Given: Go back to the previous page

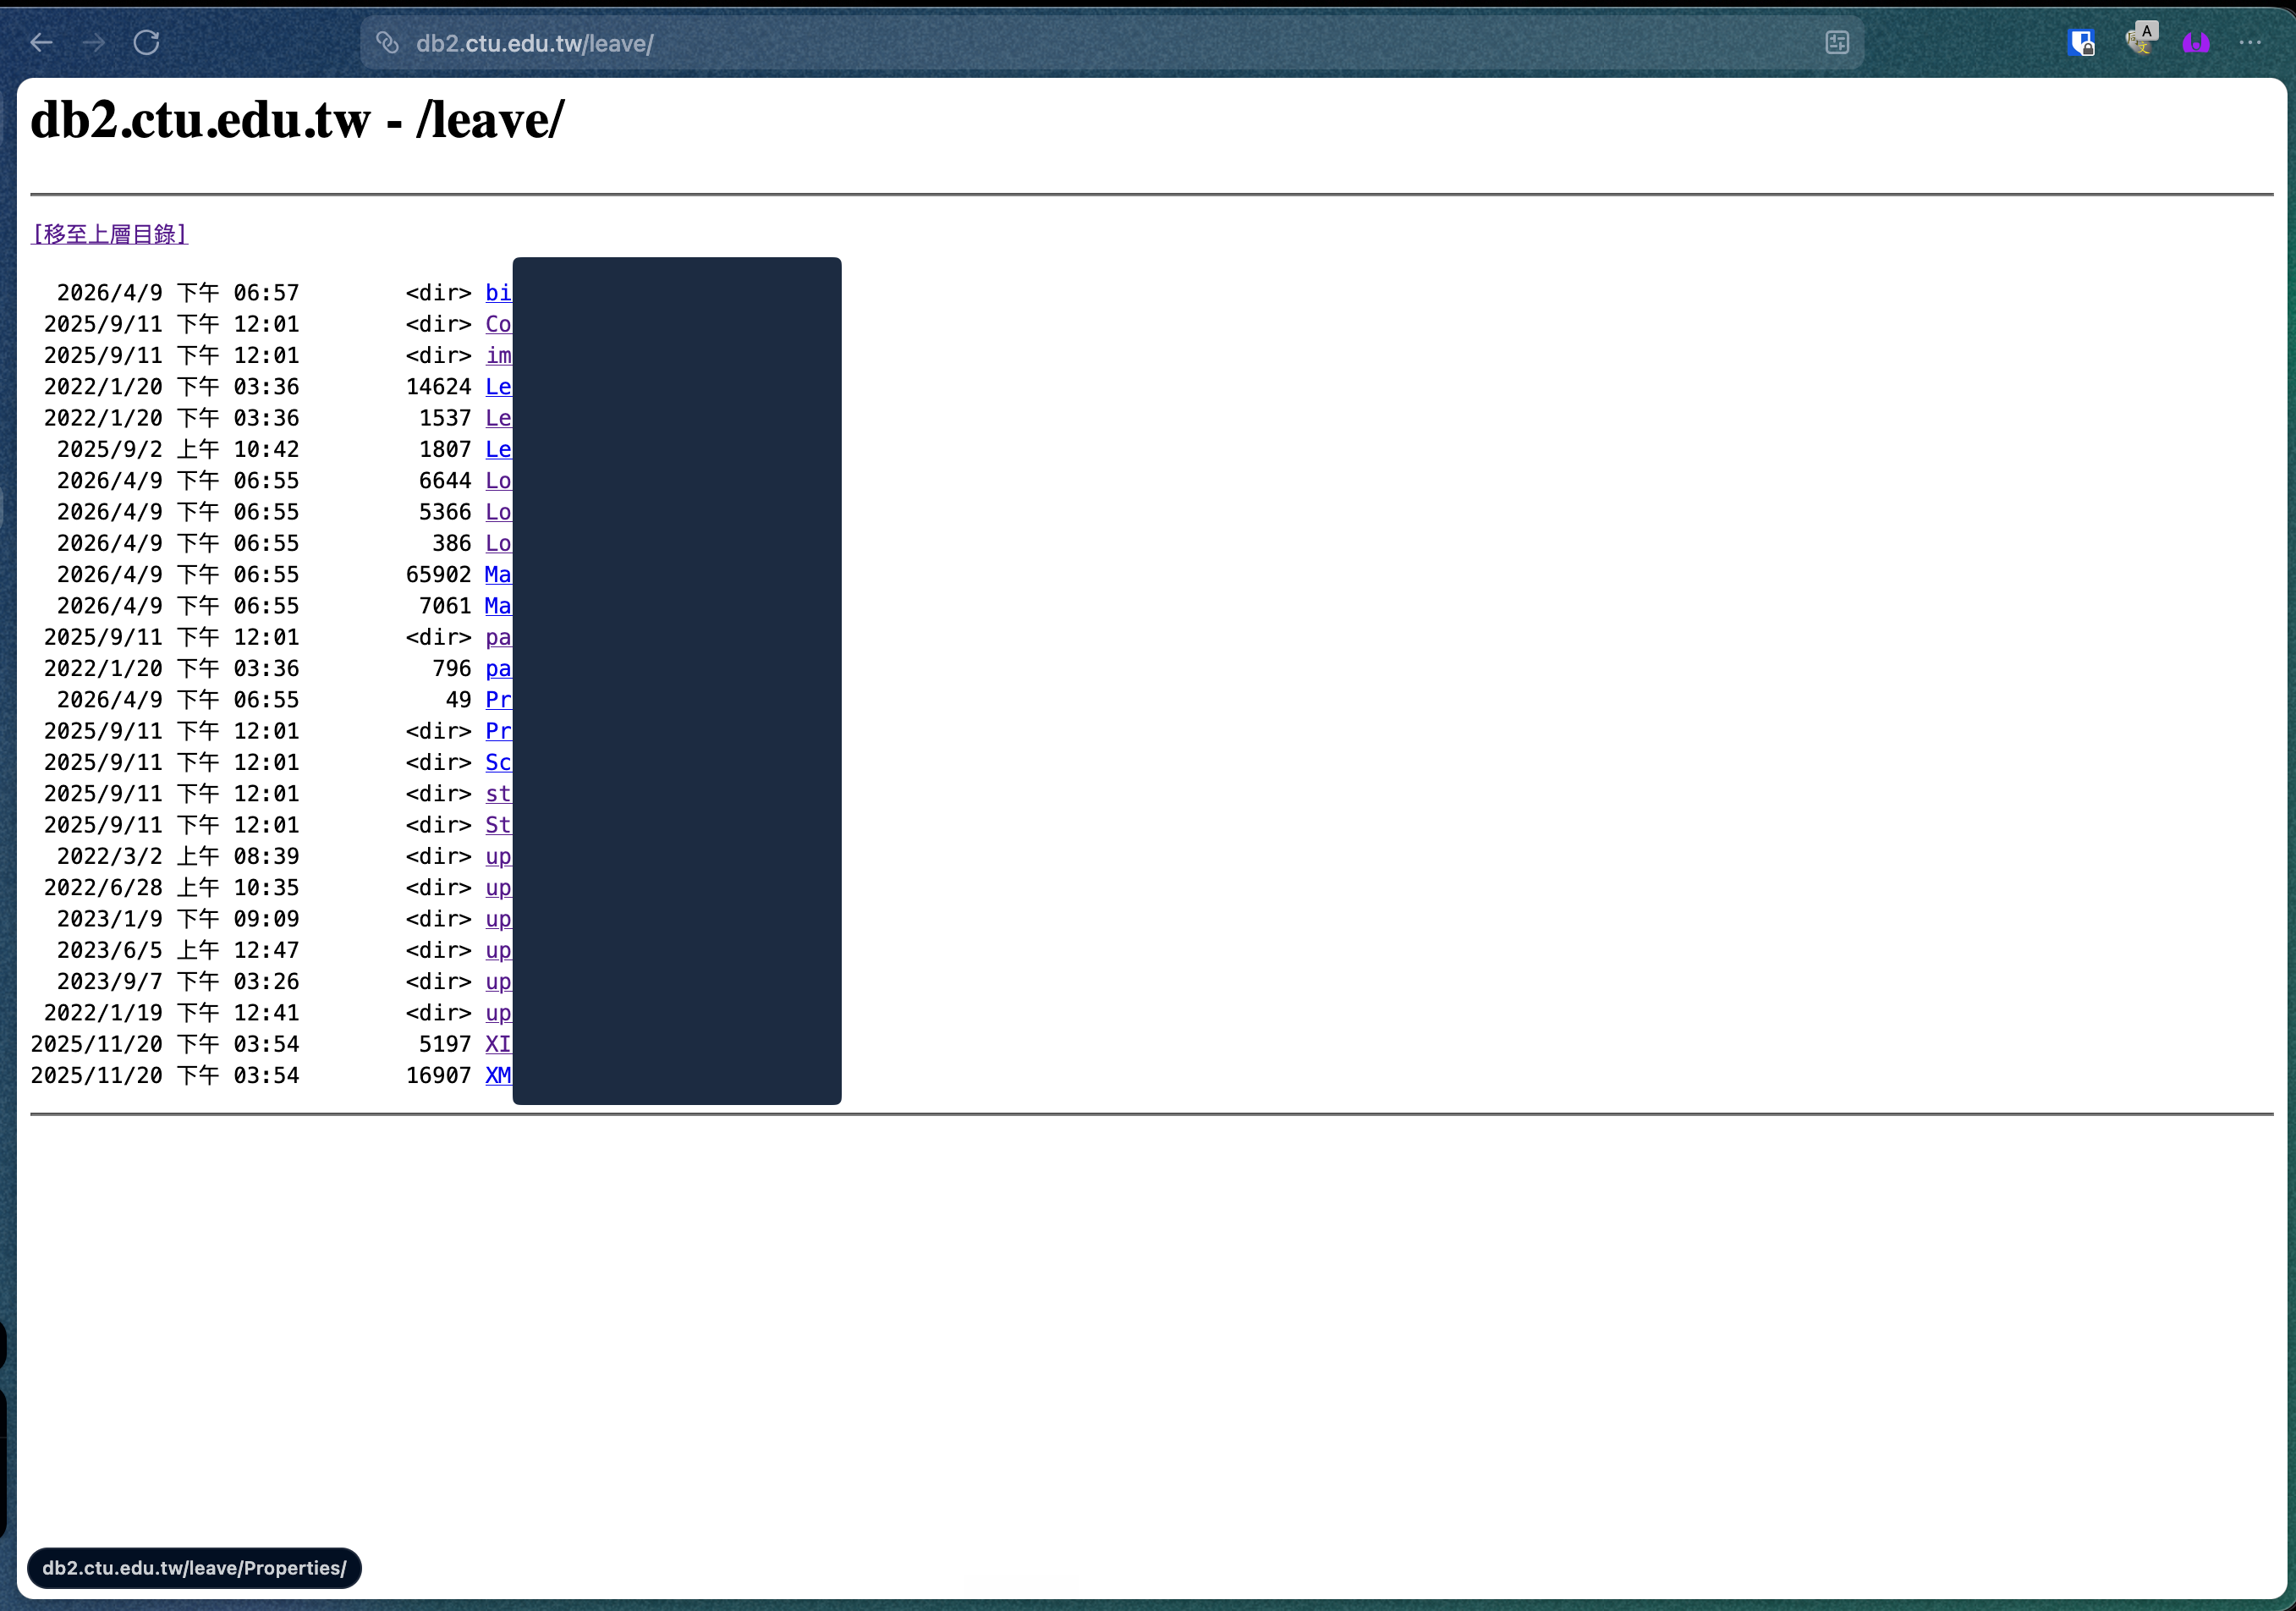Looking at the screenshot, I should (x=41, y=43).
